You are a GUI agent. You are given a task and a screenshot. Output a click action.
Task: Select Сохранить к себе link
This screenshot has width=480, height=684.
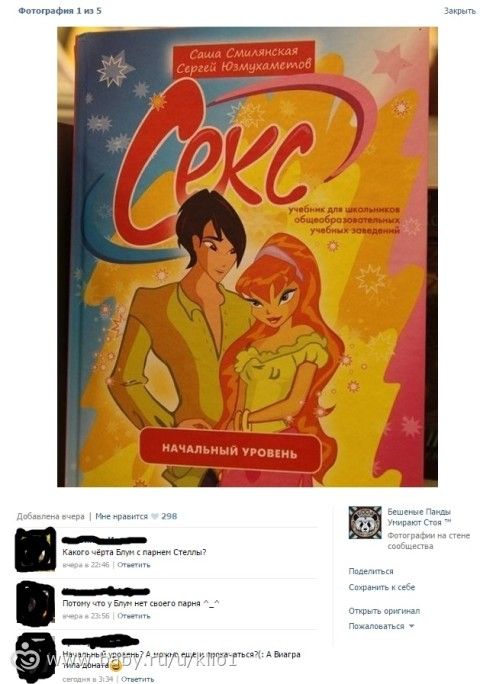381,587
